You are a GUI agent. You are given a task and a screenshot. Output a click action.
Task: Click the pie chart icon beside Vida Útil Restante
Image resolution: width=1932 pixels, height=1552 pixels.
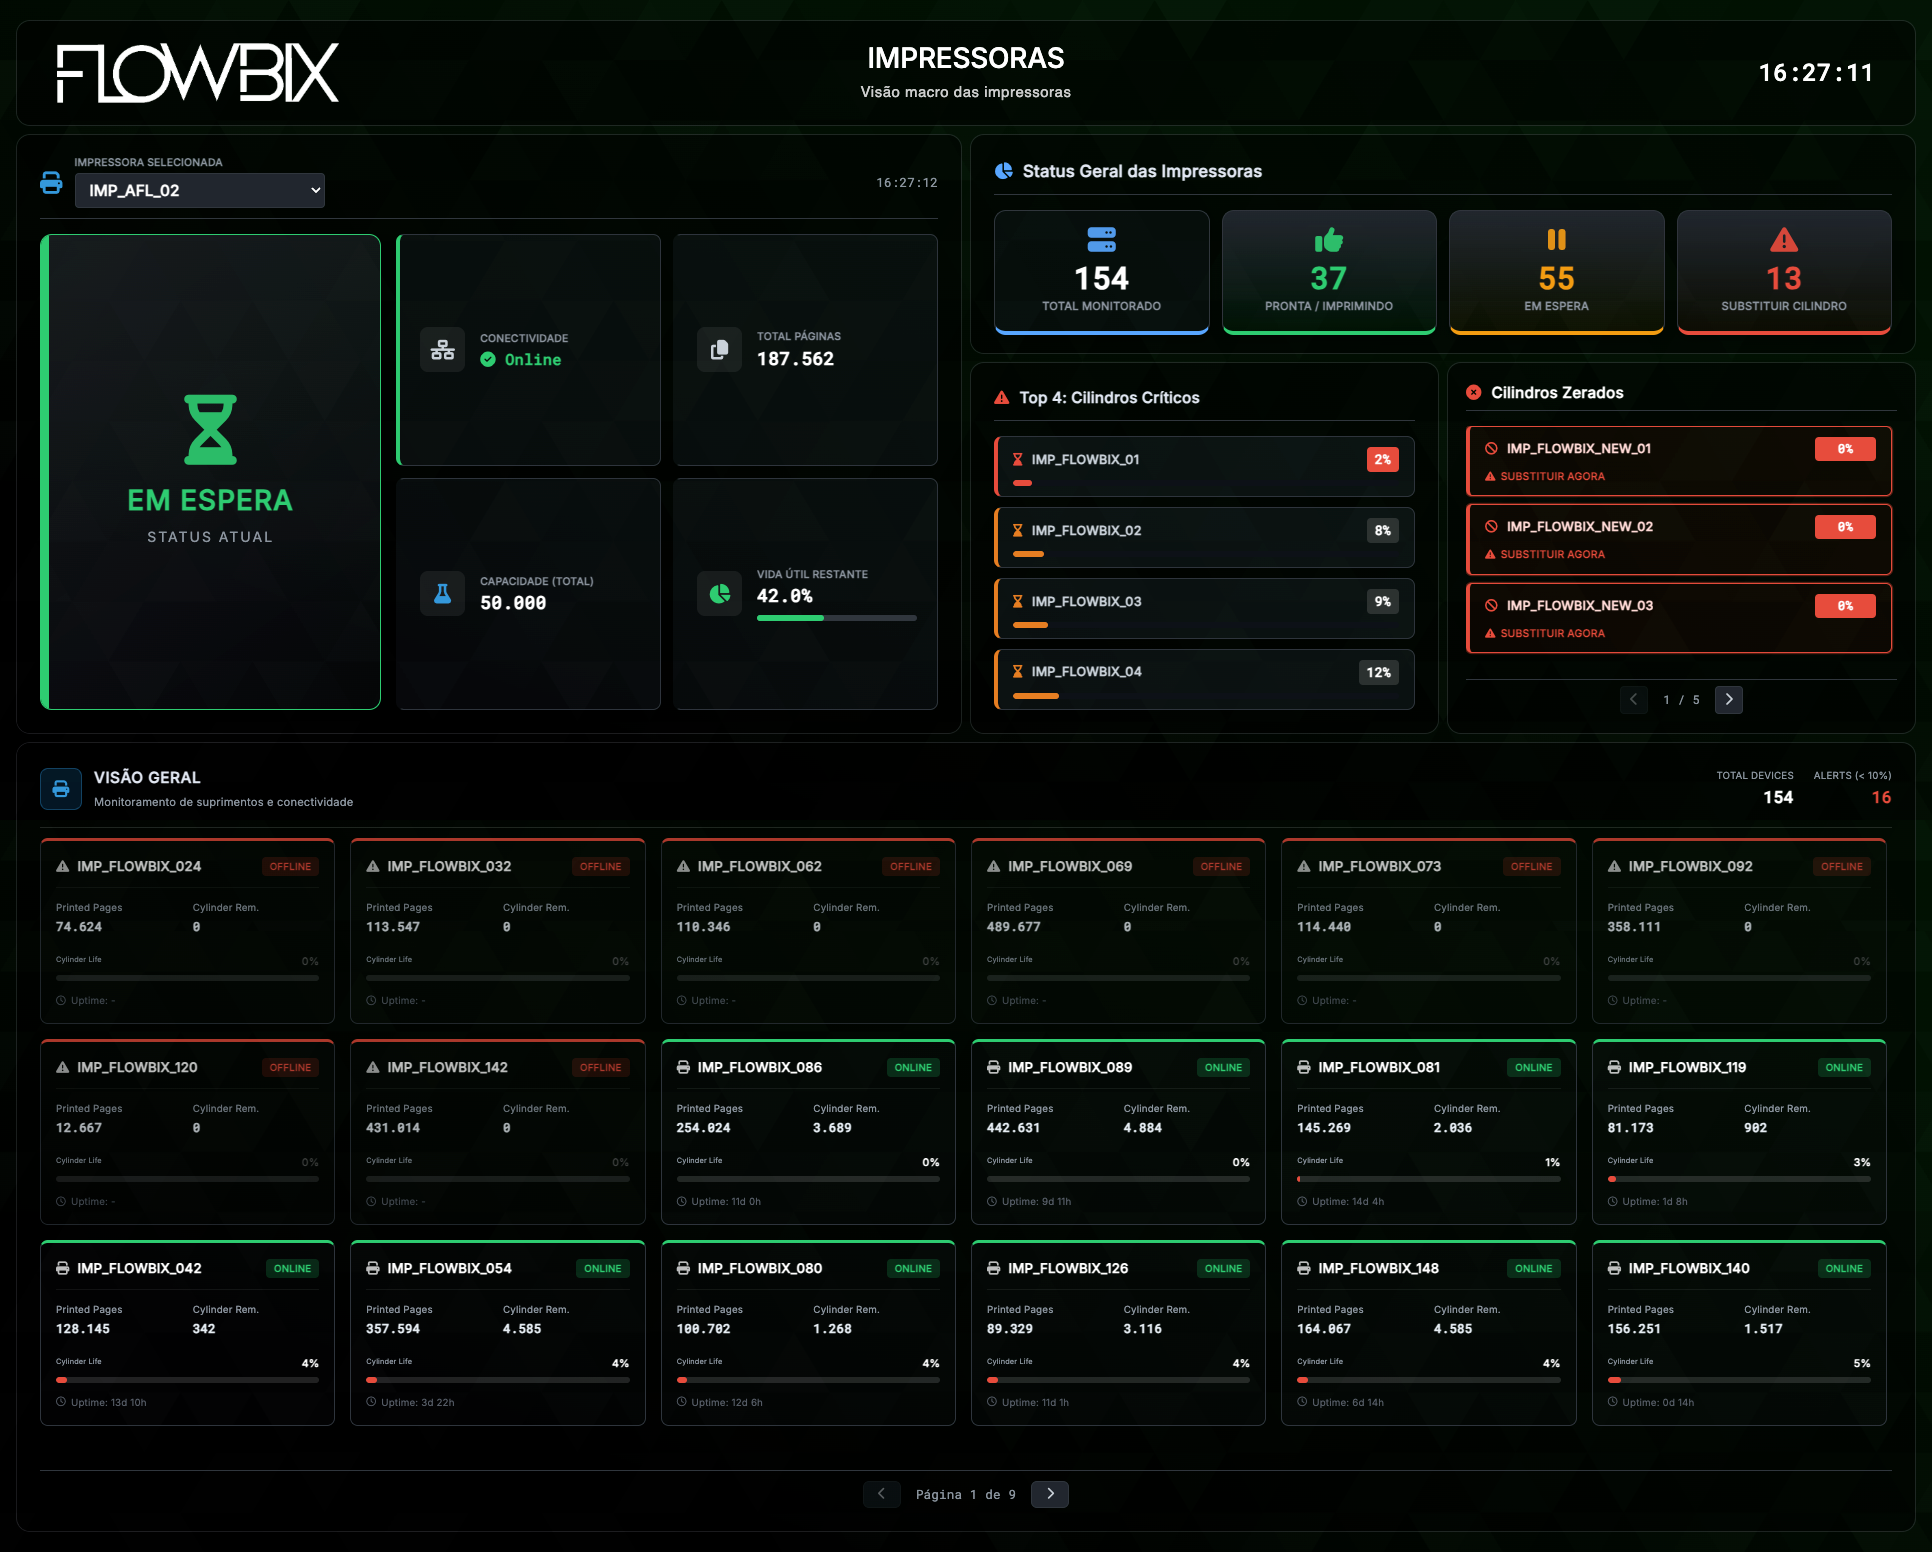[719, 594]
